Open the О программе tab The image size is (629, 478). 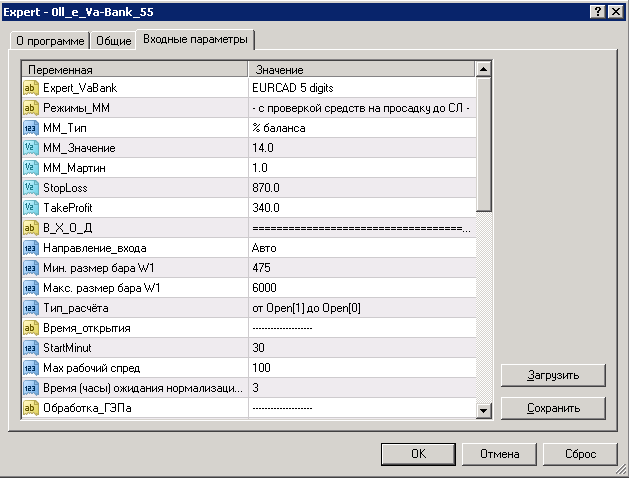(50, 41)
